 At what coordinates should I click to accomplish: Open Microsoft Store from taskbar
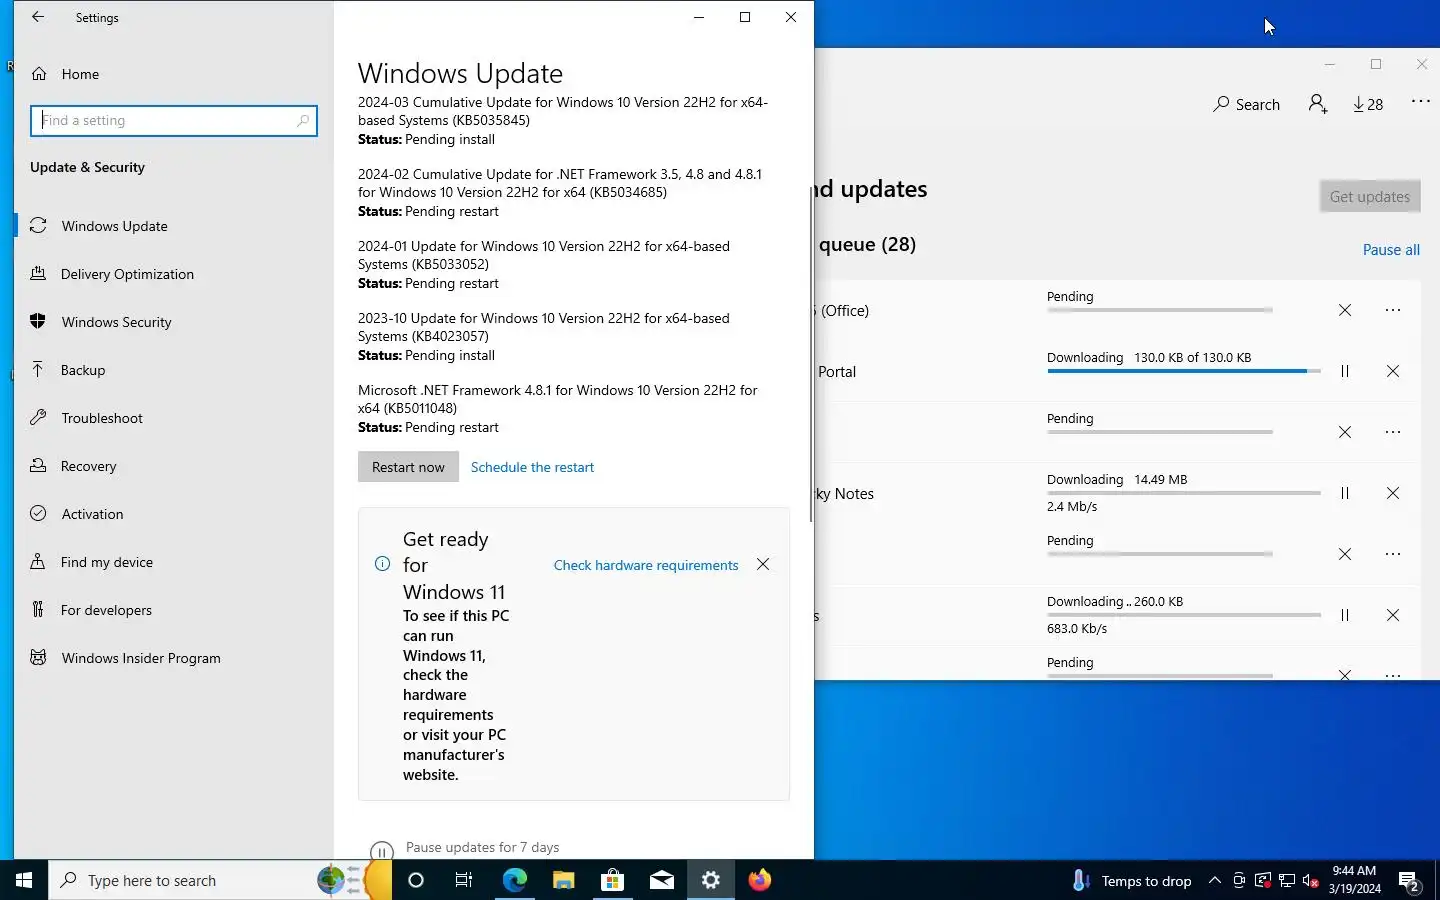click(612, 880)
